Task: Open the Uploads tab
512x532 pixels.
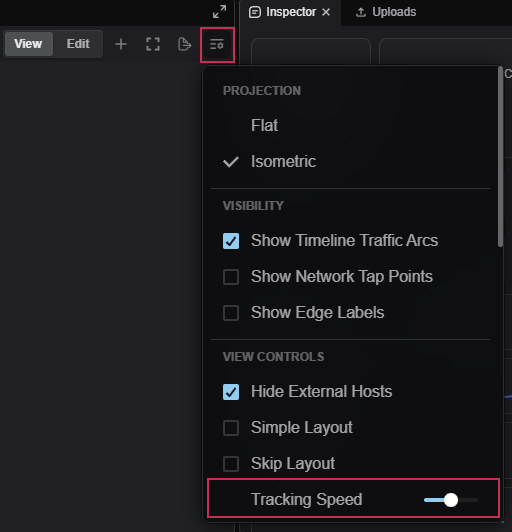Action: pos(386,12)
